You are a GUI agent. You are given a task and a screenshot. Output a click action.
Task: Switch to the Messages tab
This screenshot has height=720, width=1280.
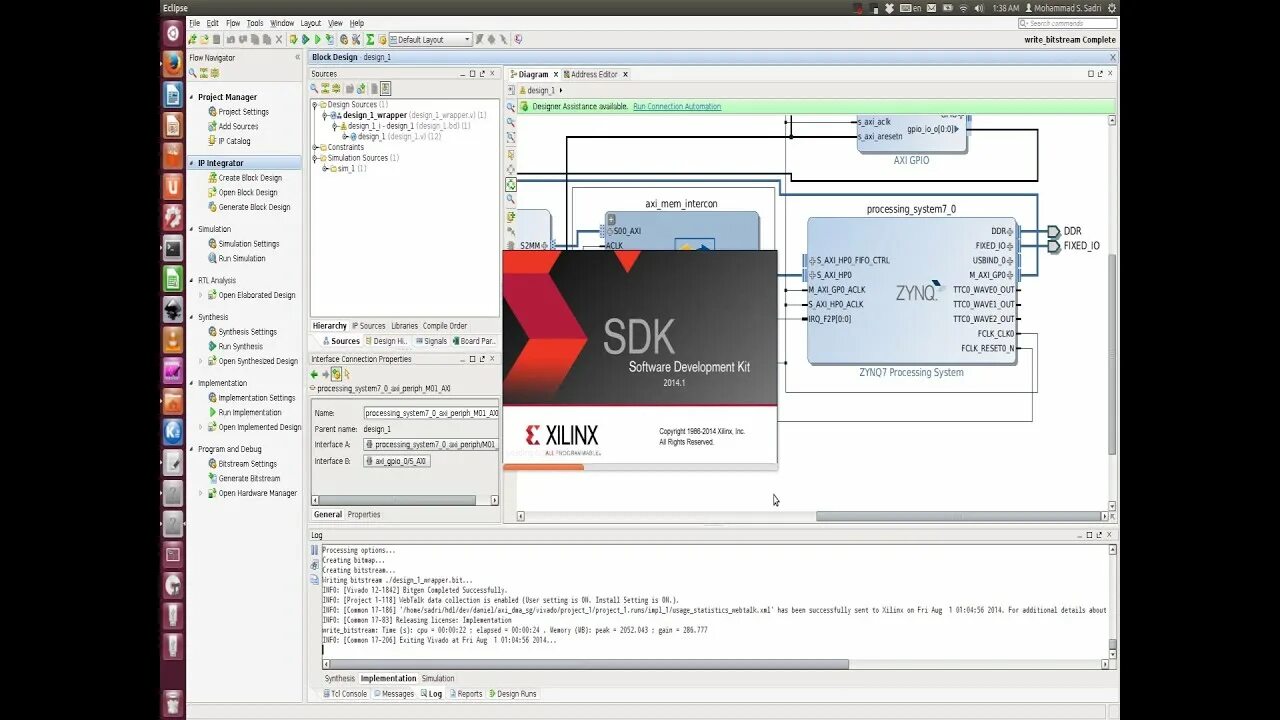click(393, 694)
